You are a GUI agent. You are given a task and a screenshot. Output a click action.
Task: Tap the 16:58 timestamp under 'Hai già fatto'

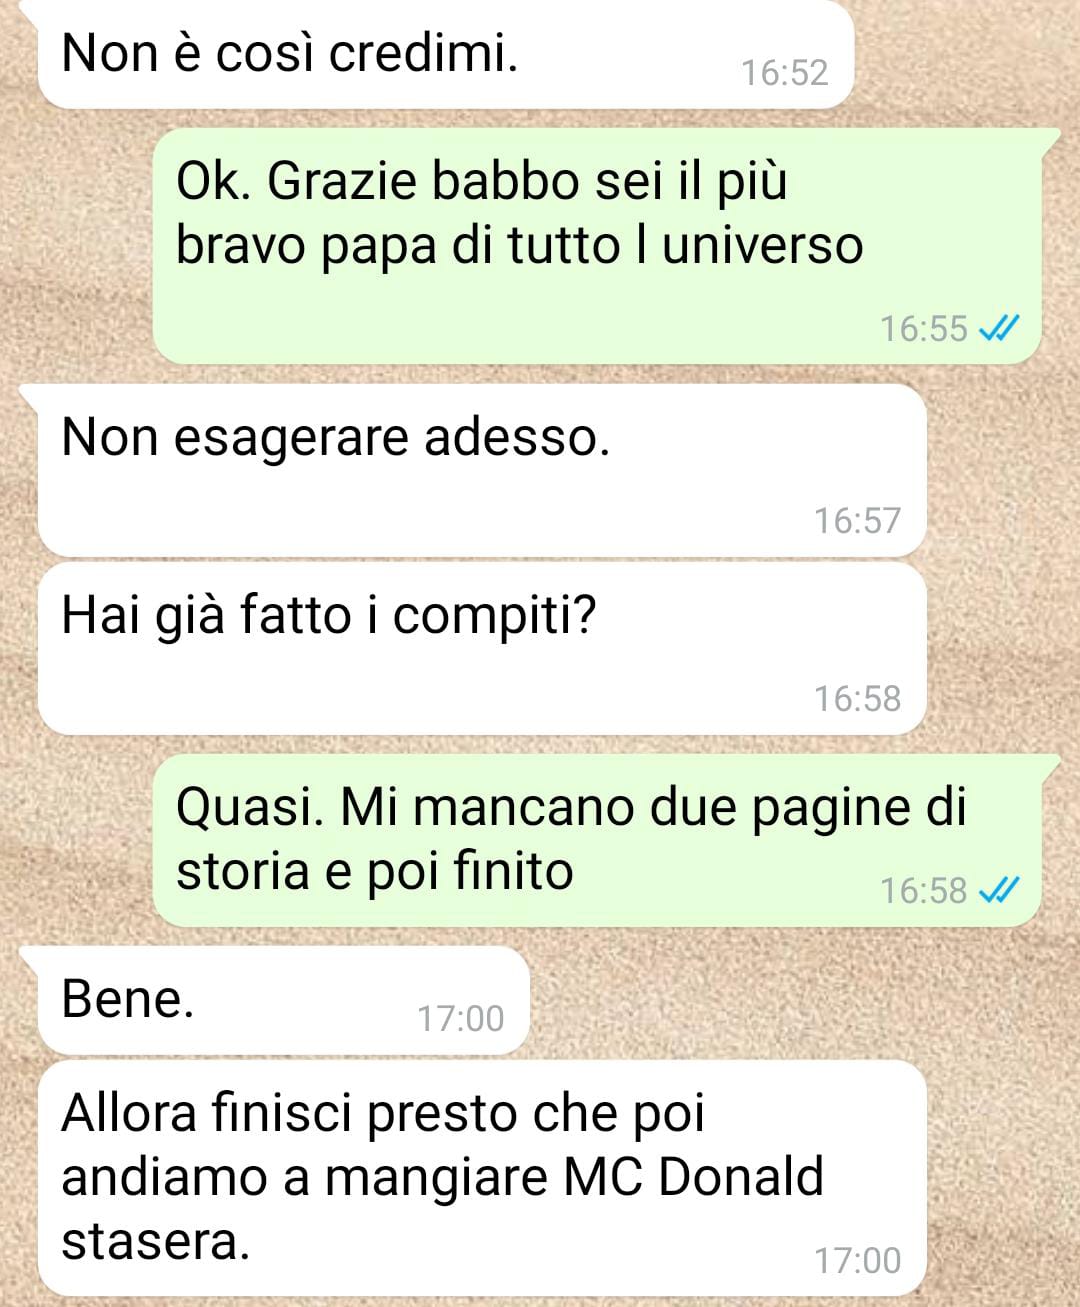click(858, 699)
